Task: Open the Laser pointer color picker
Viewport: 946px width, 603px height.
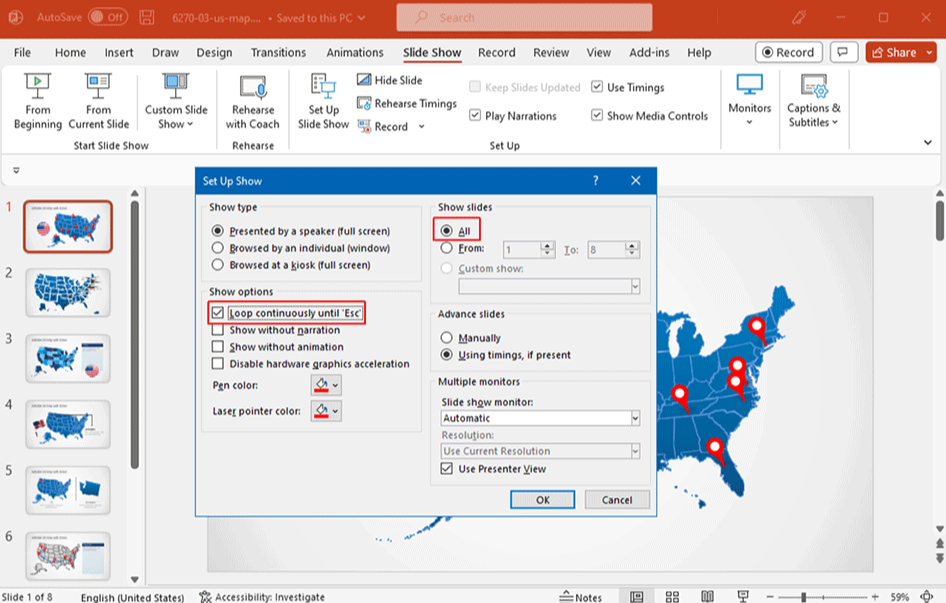Action: [x=326, y=411]
